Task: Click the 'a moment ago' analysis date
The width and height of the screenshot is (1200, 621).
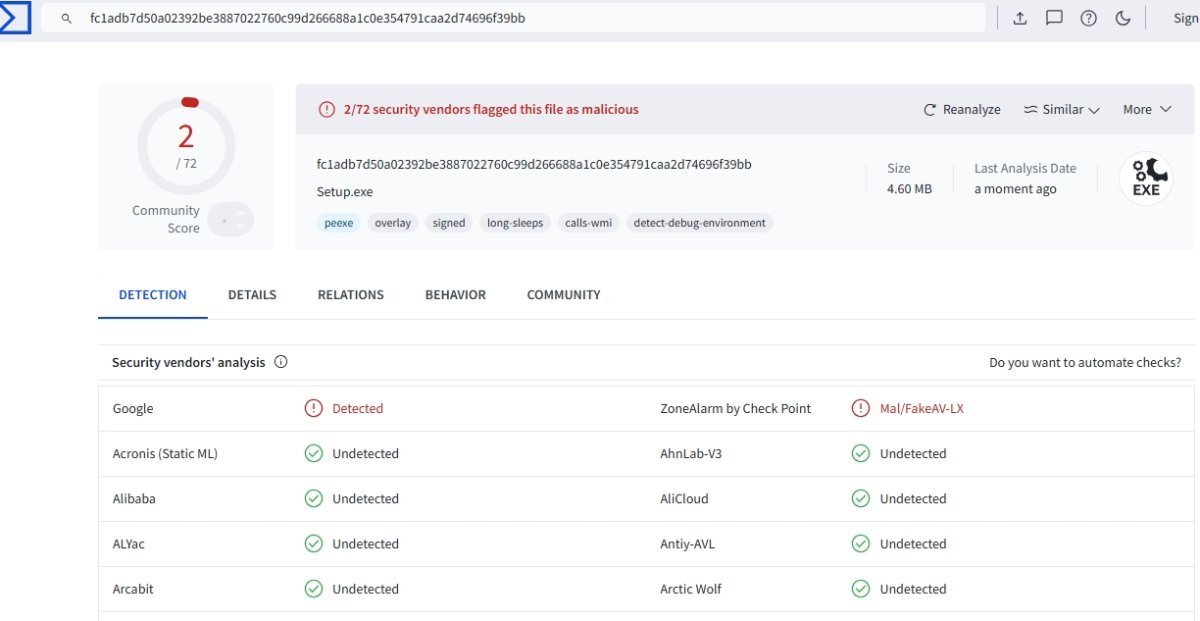Action: (x=1015, y=189)
